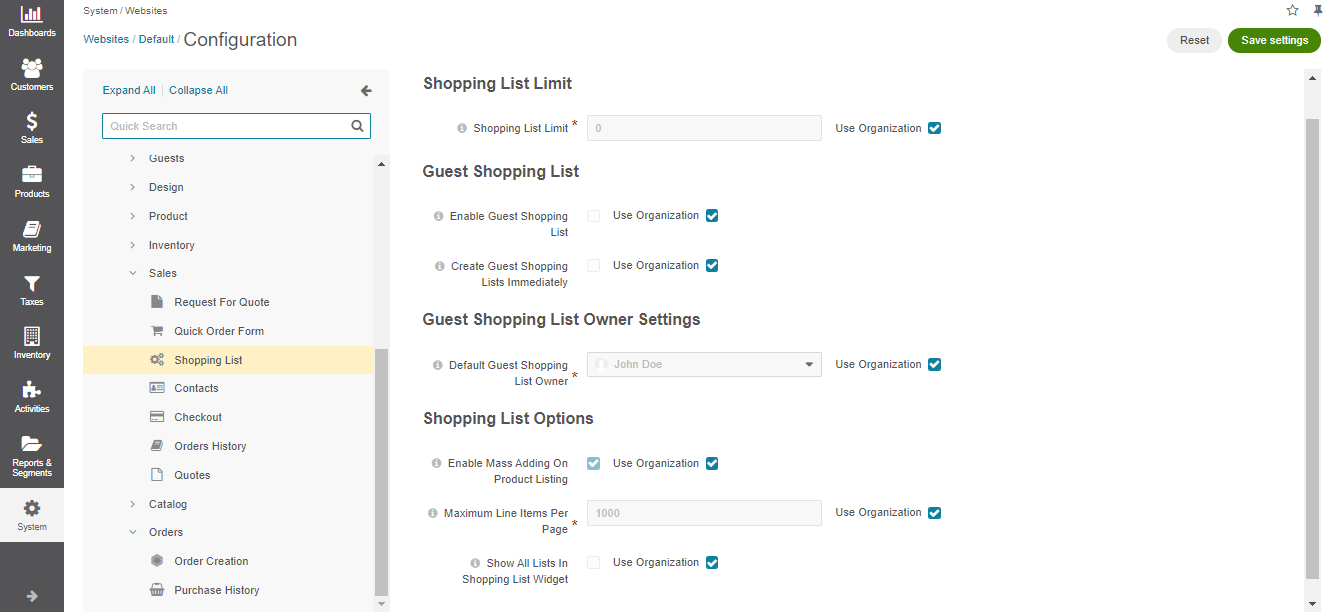The height and width of the screenshot is (612, 1327).
Task: Select Orders History under Sales
Action: pyautogui.click(x=210, y=446)
